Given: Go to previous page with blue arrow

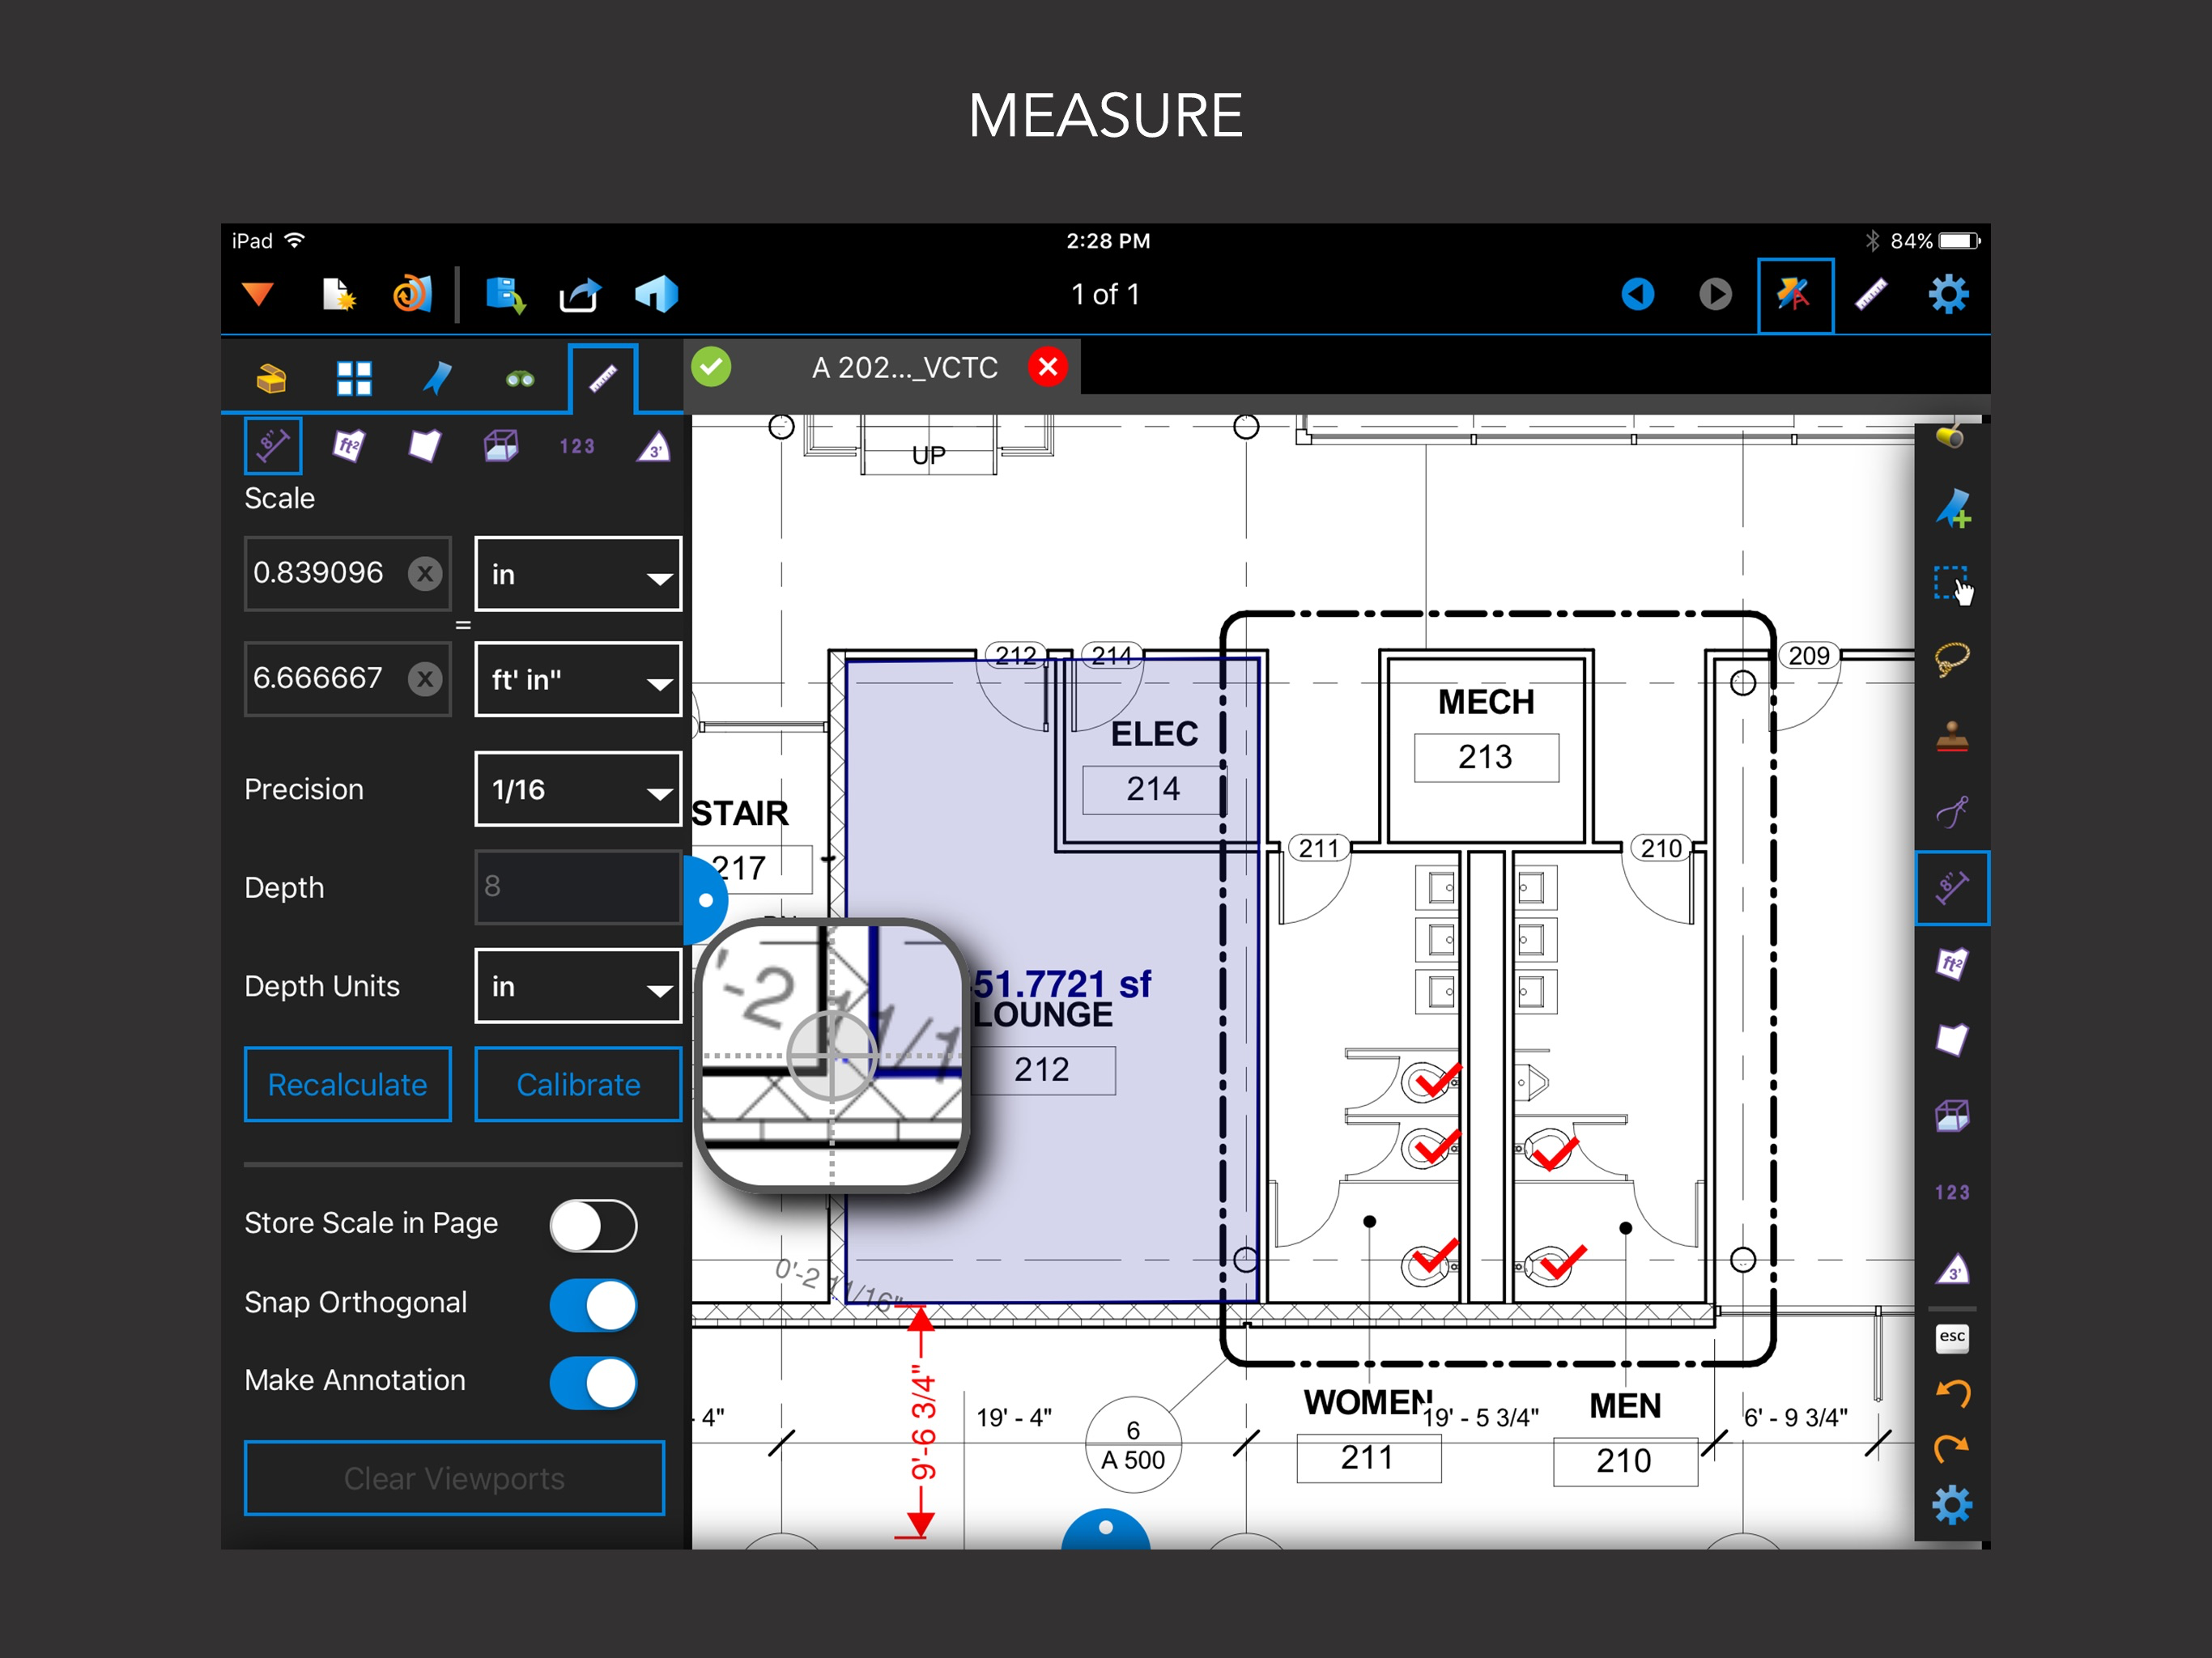Looking at the screenshot, I should point(1637,294).
